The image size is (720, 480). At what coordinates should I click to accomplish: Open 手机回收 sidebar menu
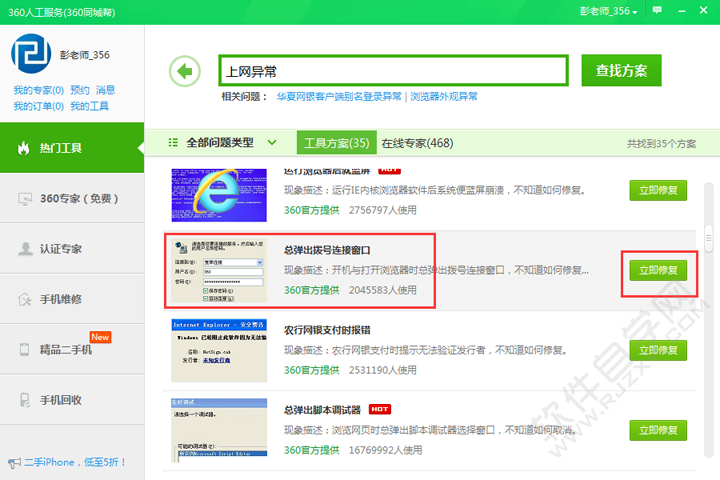[72, 400]
